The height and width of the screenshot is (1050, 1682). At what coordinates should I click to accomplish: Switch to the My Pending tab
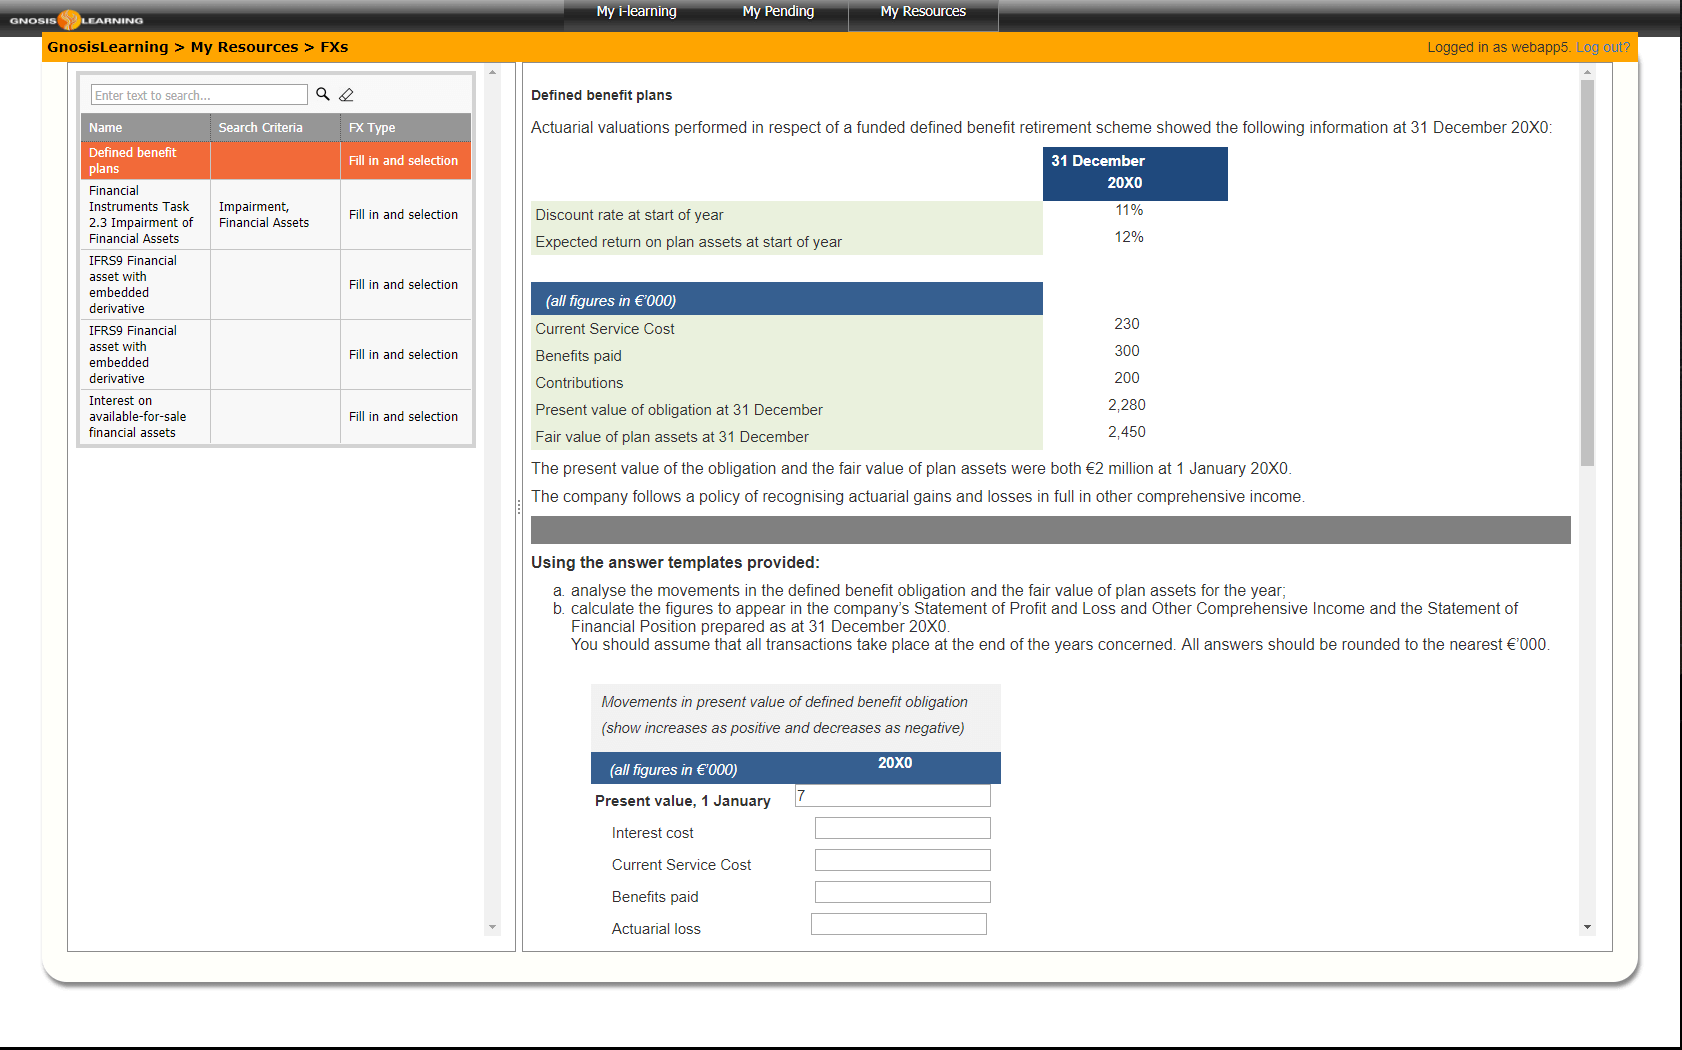click(778, 12)
